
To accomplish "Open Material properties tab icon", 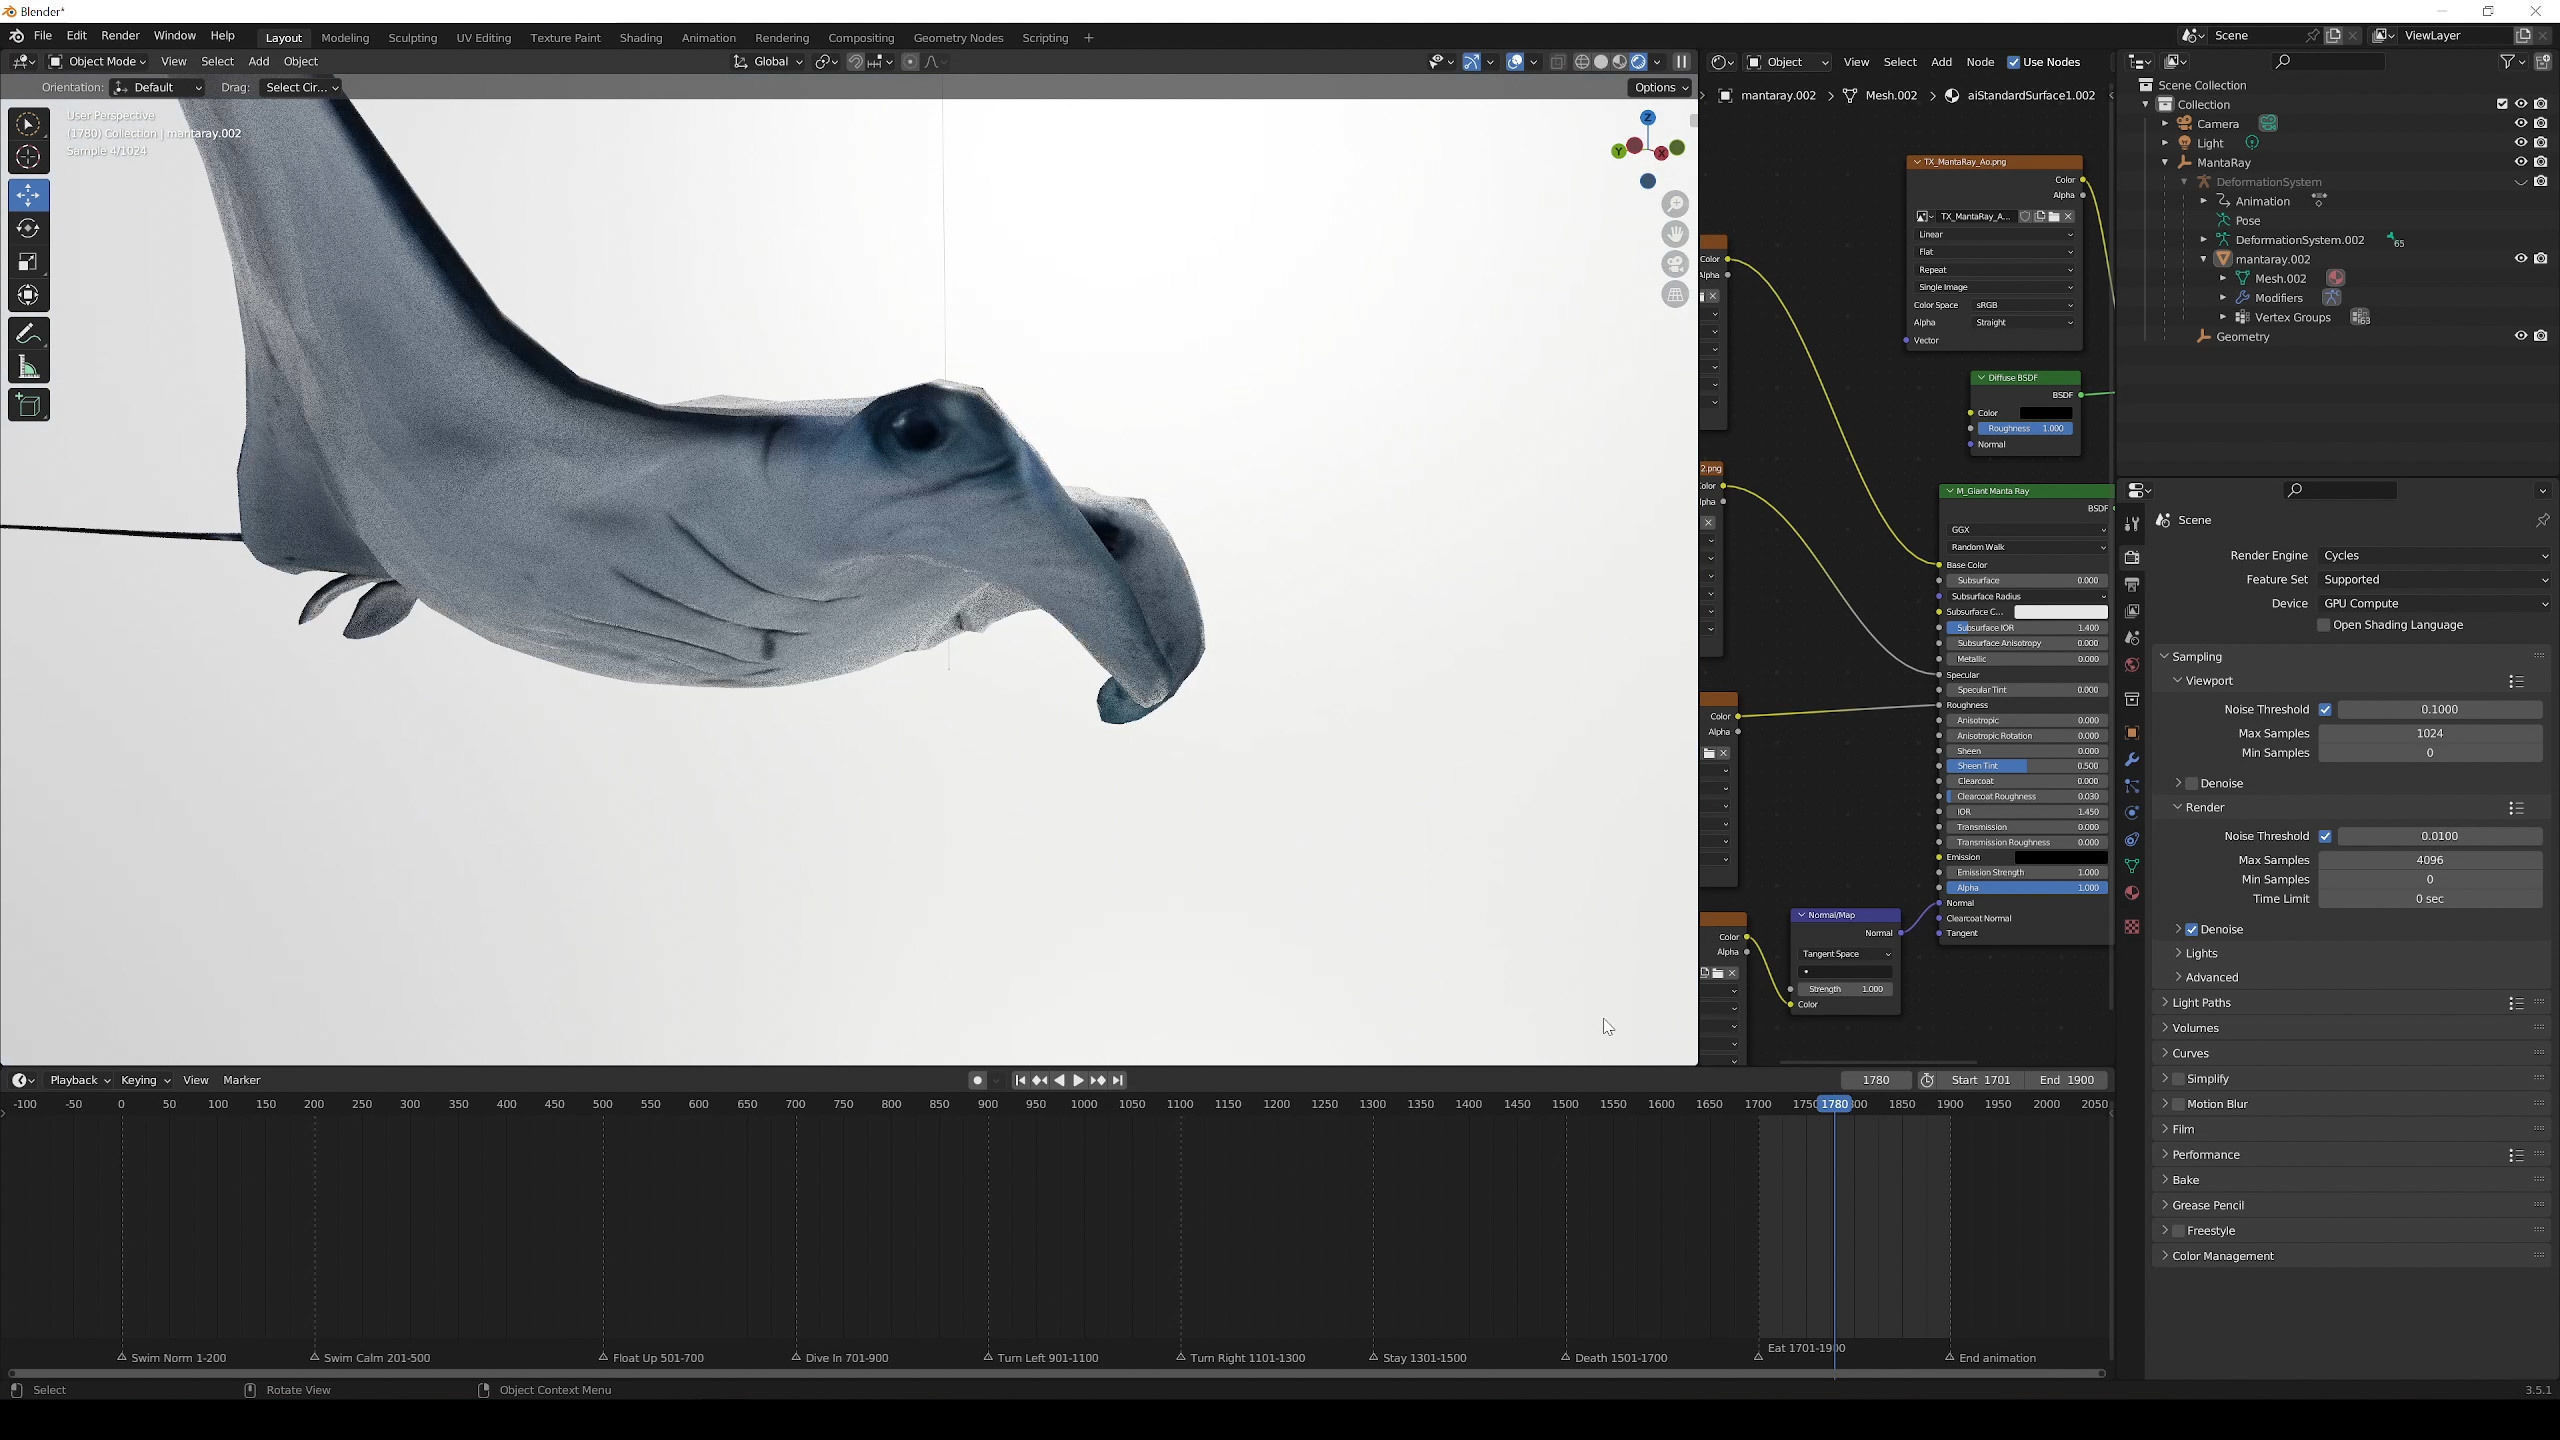I will (x=2132, y=893).
